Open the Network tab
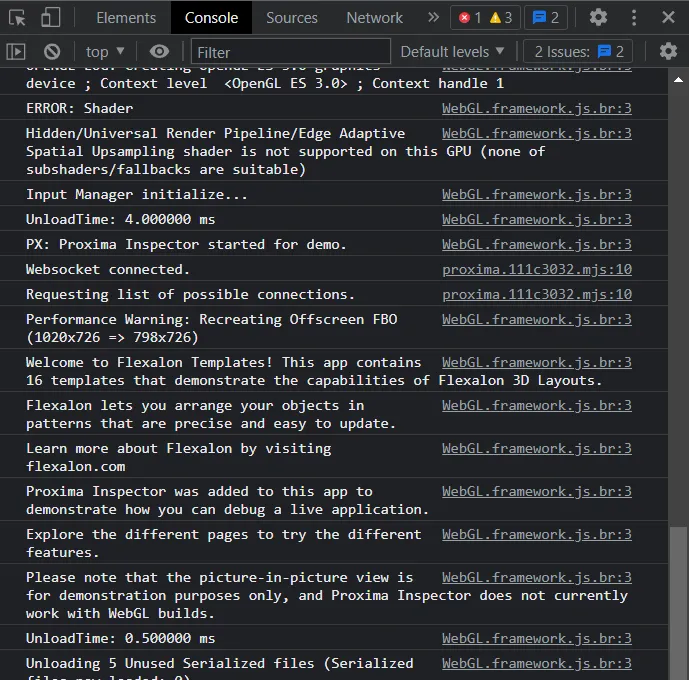This screenshot has height=680, width=689. (374, 18)
